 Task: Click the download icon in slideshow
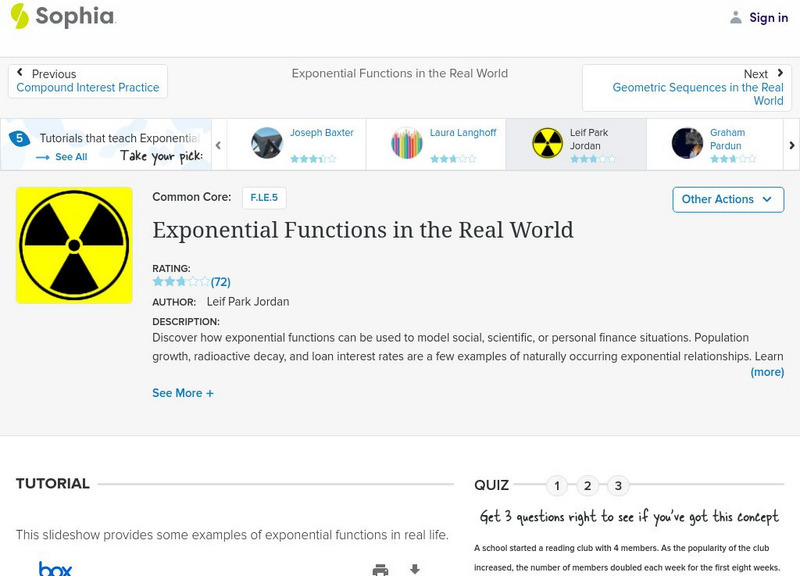(x=415, y=569)
